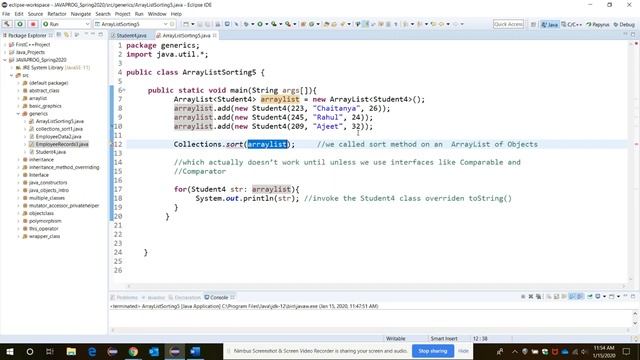The width and height of the screenshot is (640, 360).
Task: Click the red stop button in toolbar
Action: (x=33, y=24)
